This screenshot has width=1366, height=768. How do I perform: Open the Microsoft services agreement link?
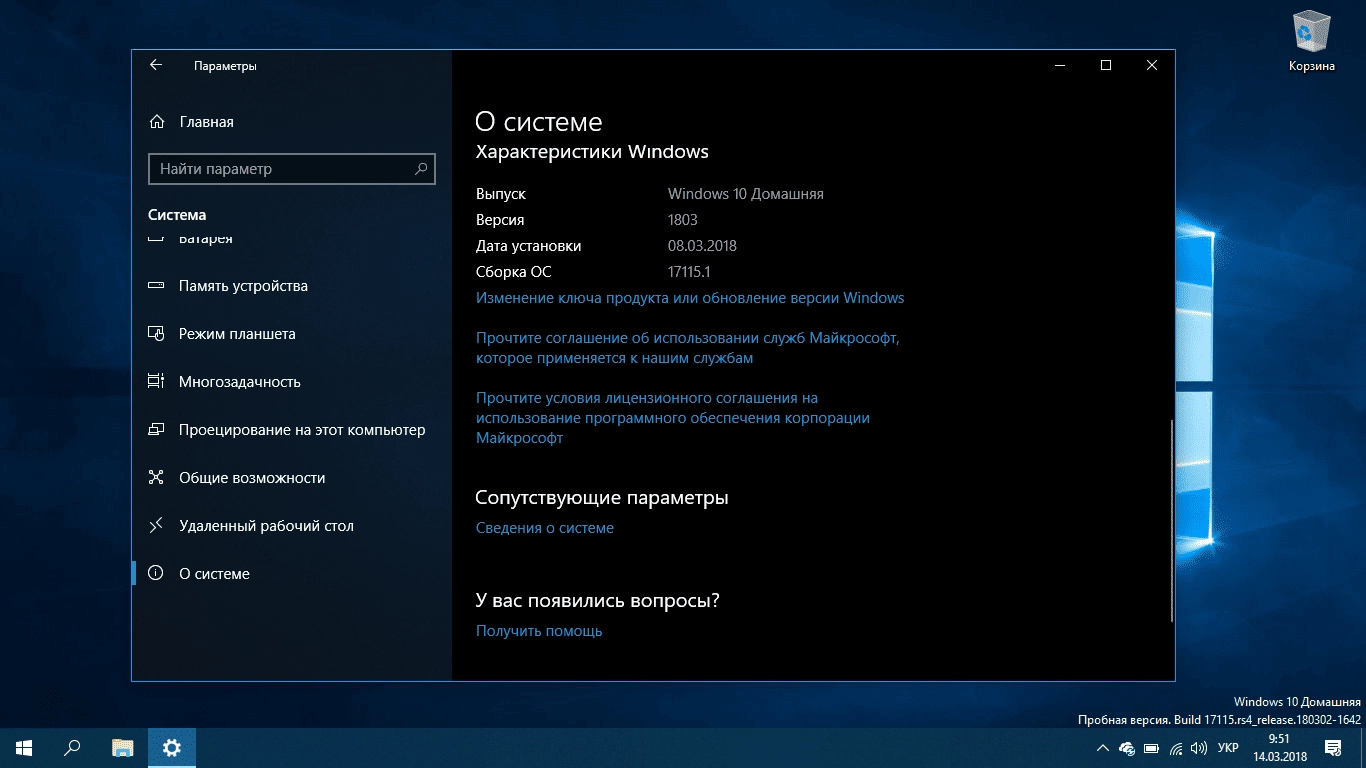click(688, 348)
